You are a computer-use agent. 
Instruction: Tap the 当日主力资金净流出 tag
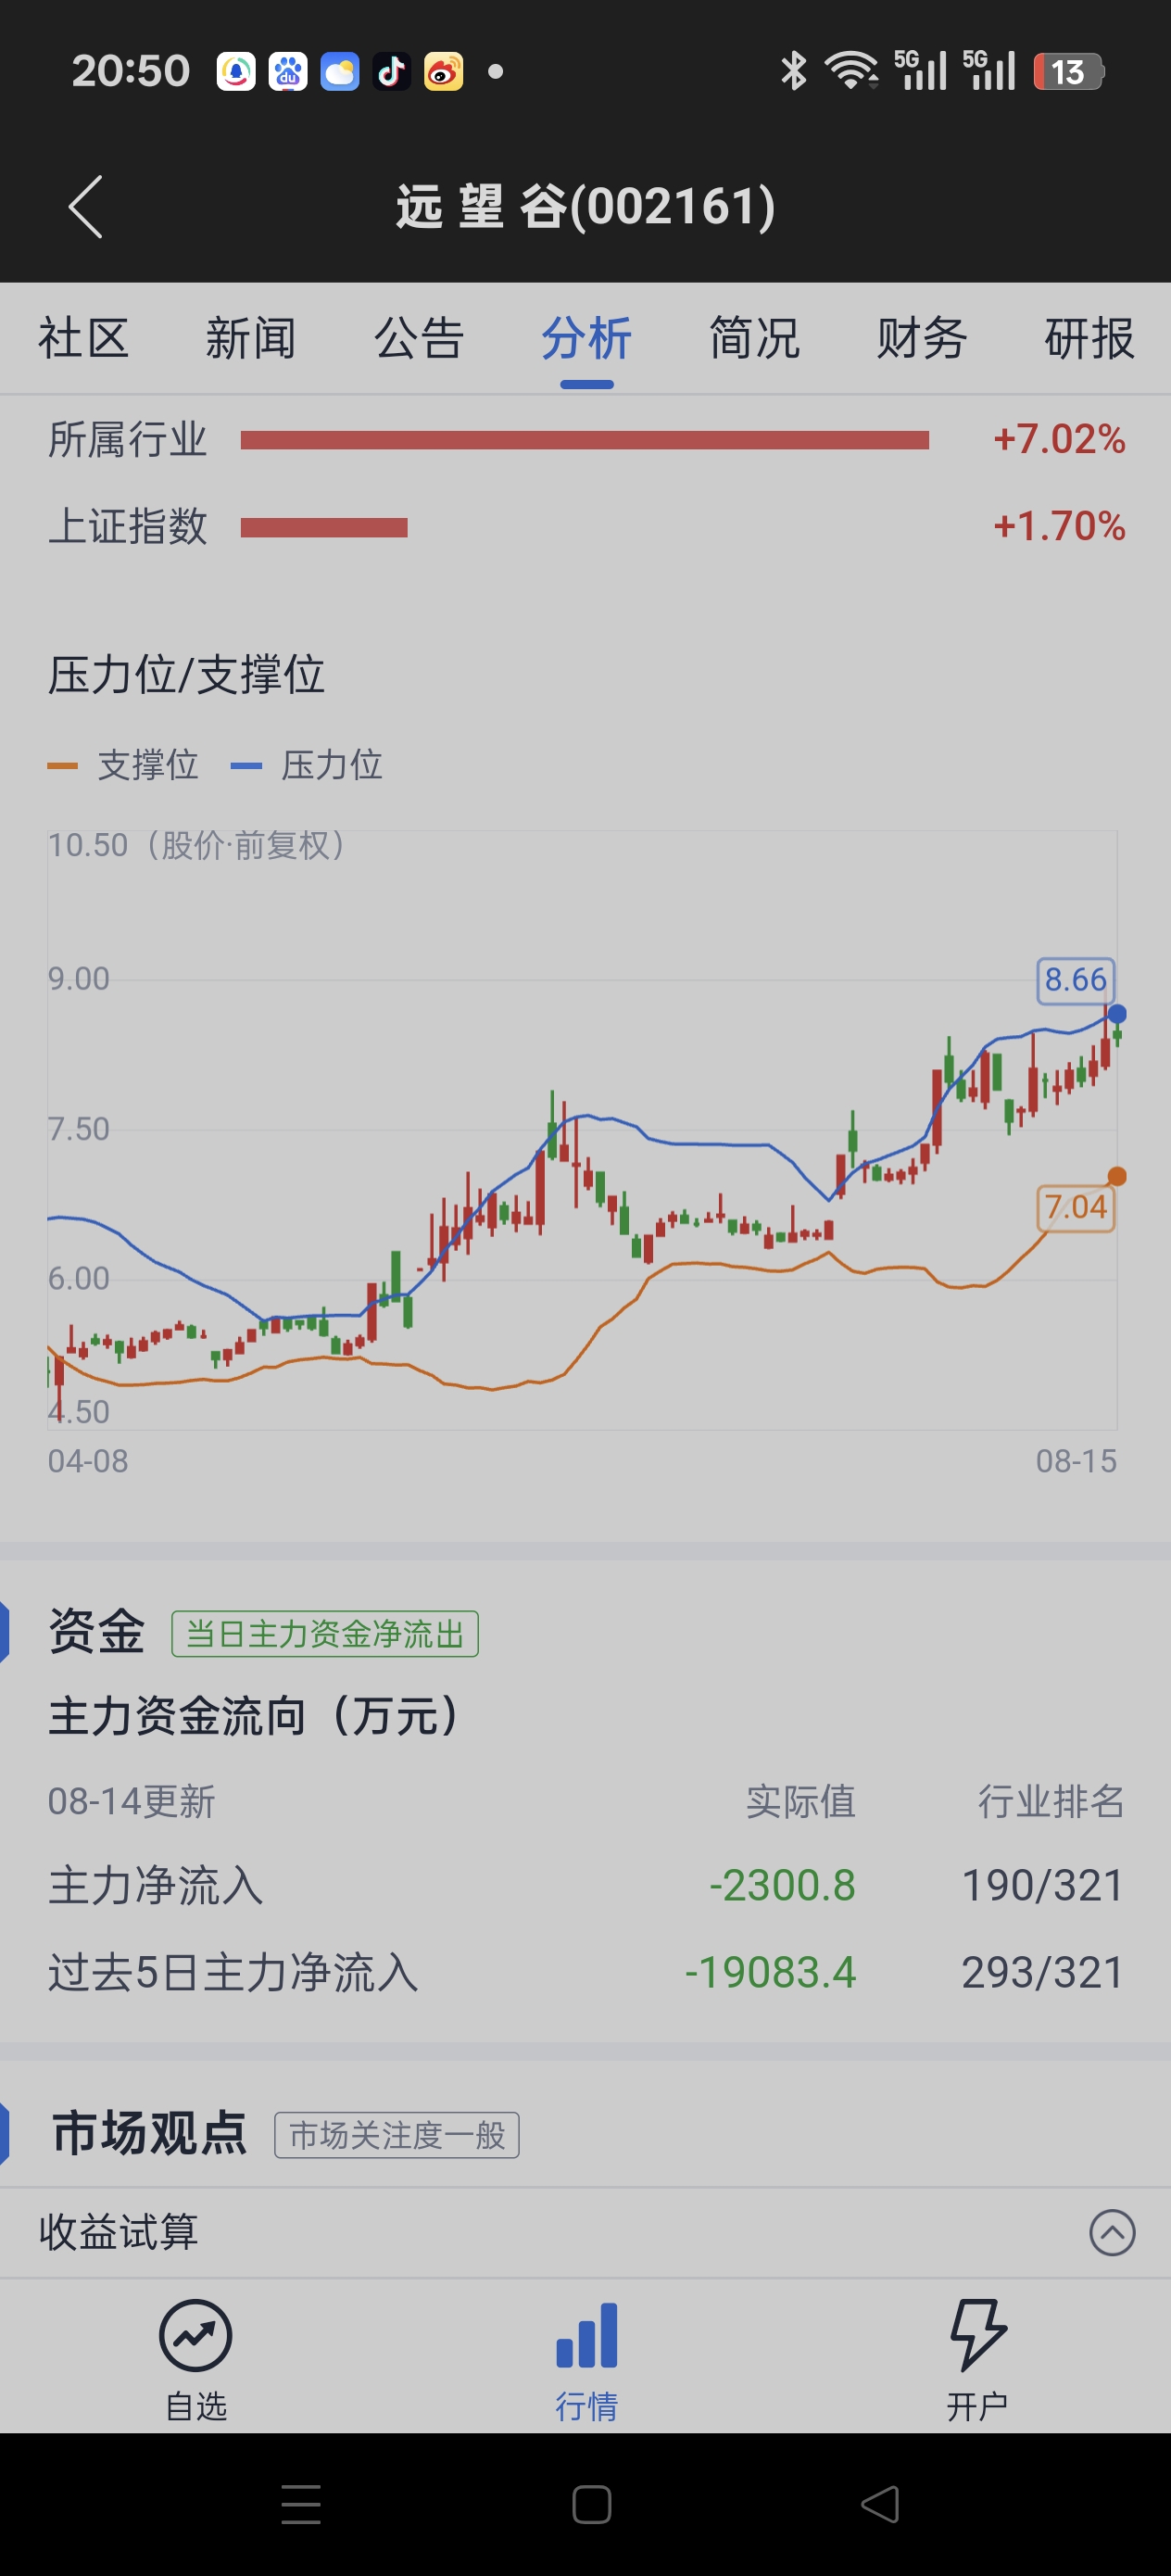[325, 1633]
